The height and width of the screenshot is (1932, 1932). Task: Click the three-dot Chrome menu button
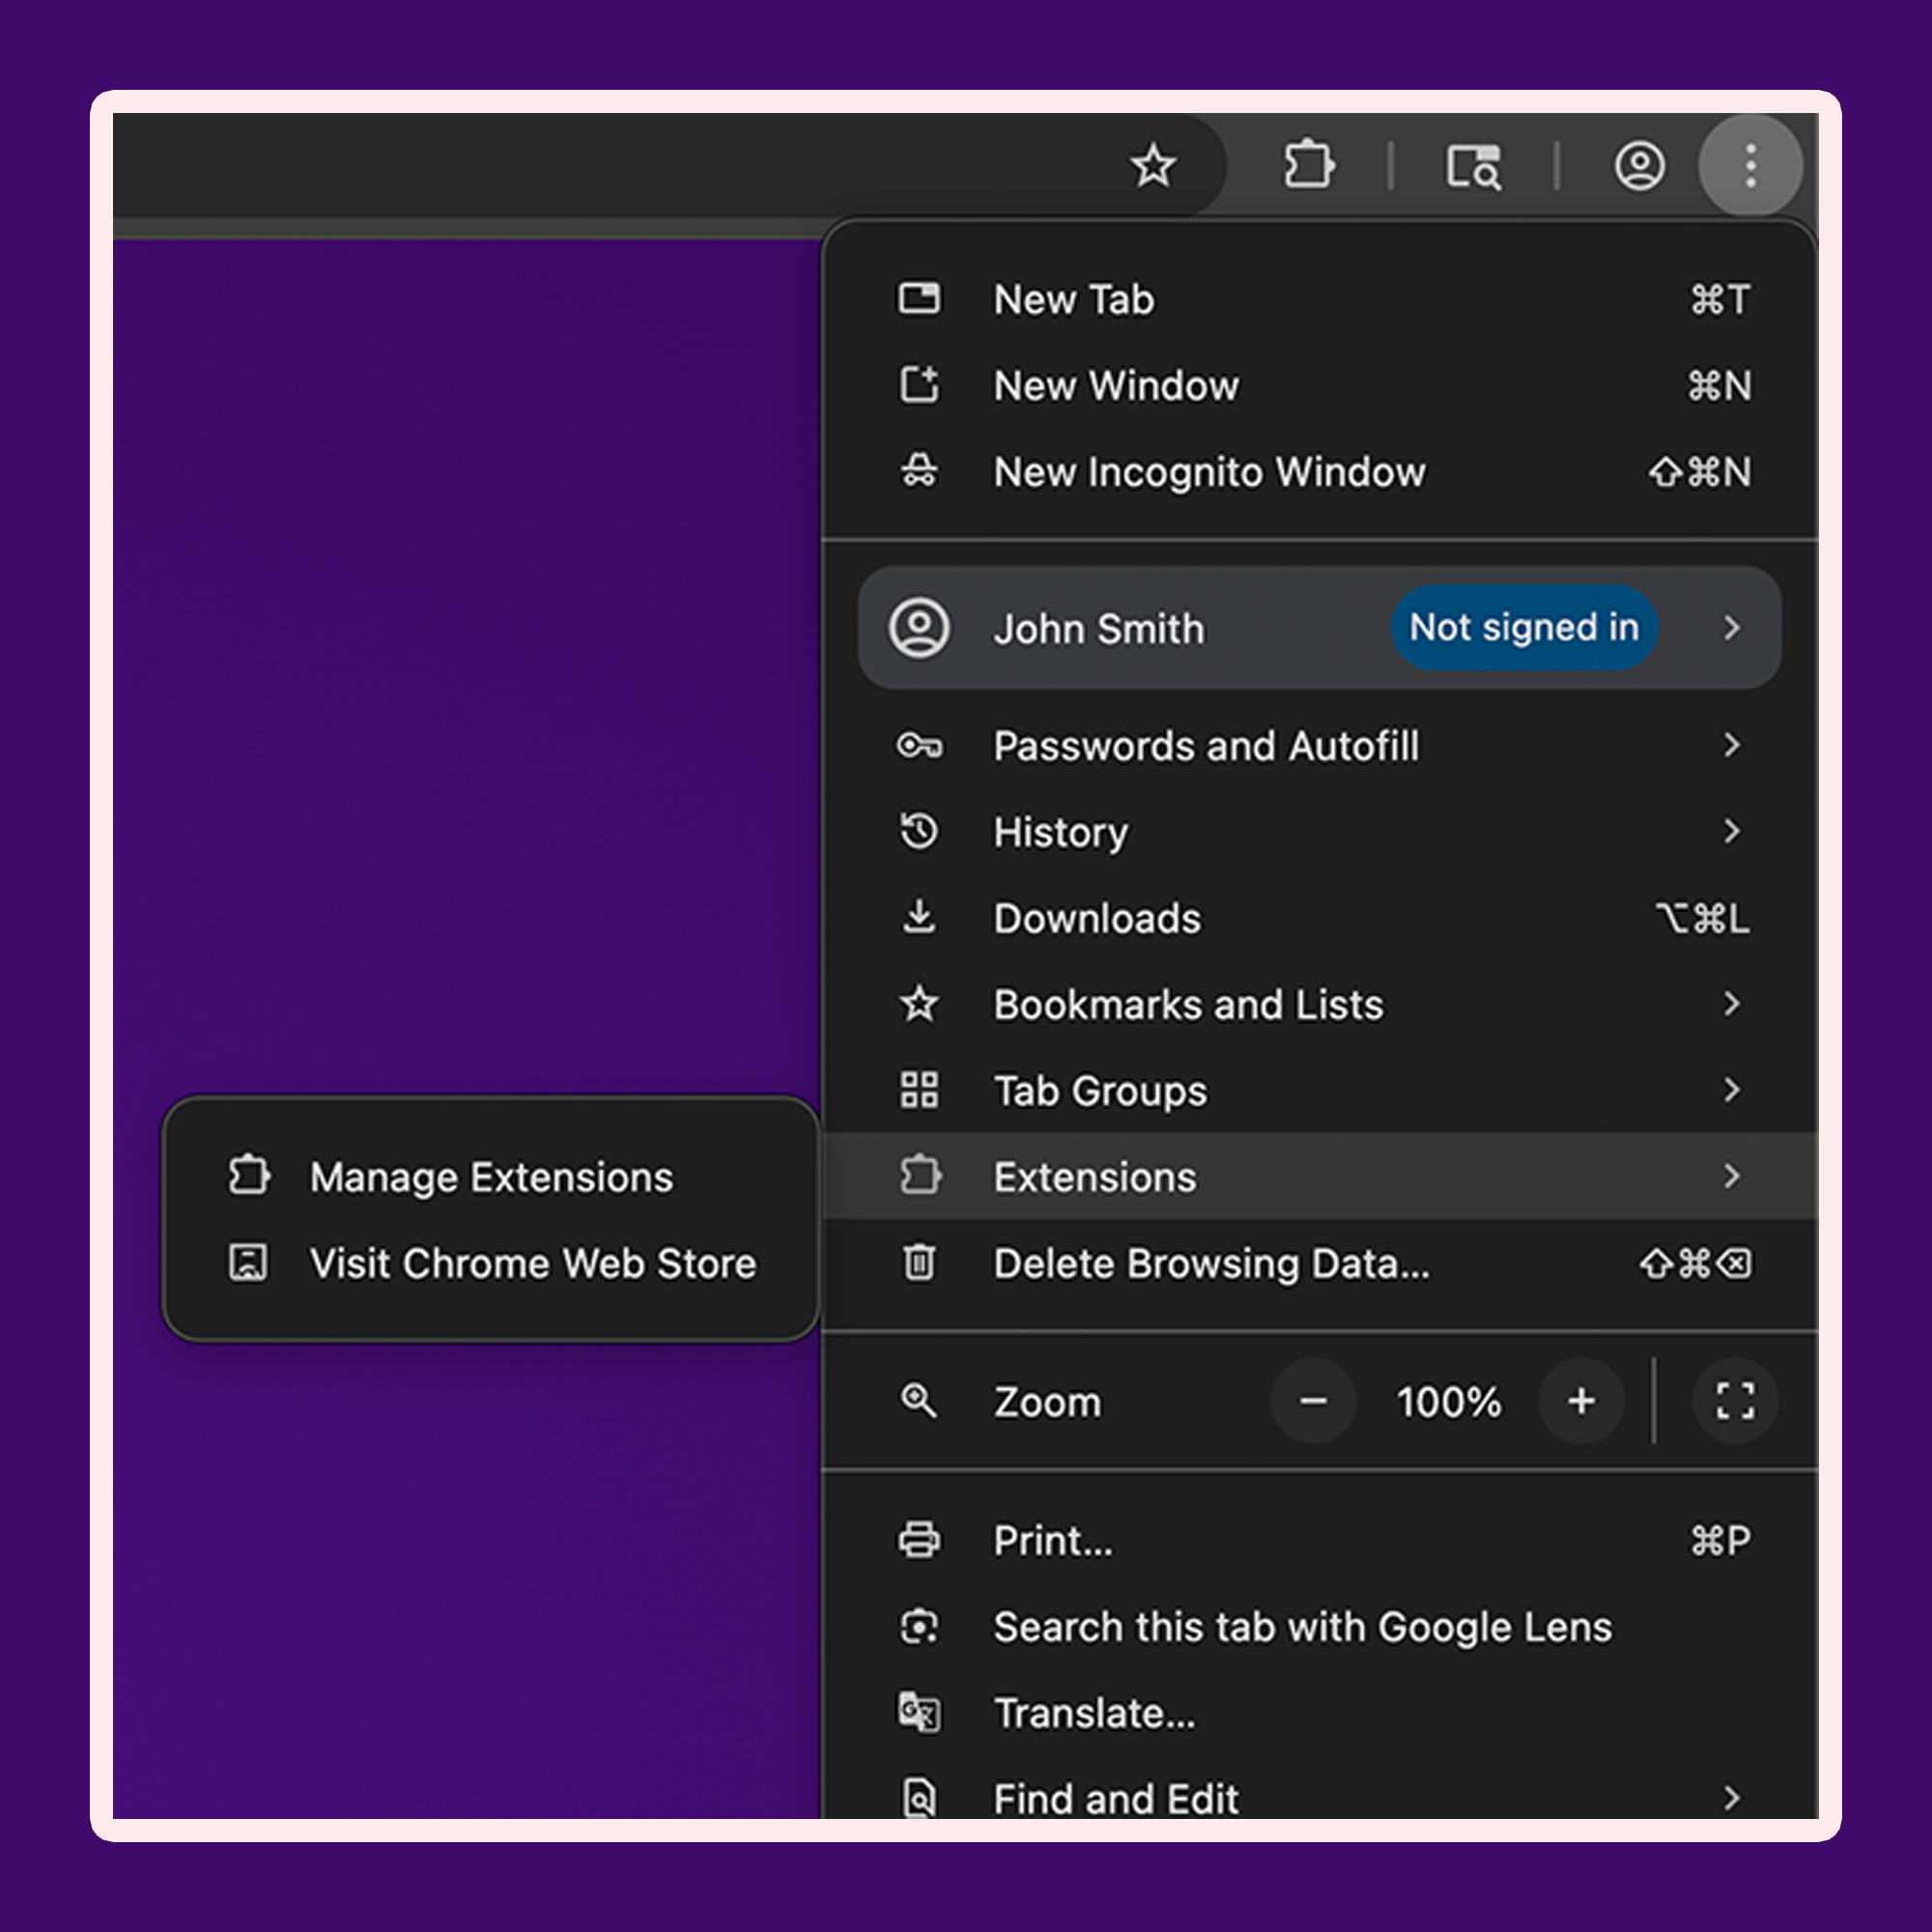pyautogui.click(x=1750, y=165)
